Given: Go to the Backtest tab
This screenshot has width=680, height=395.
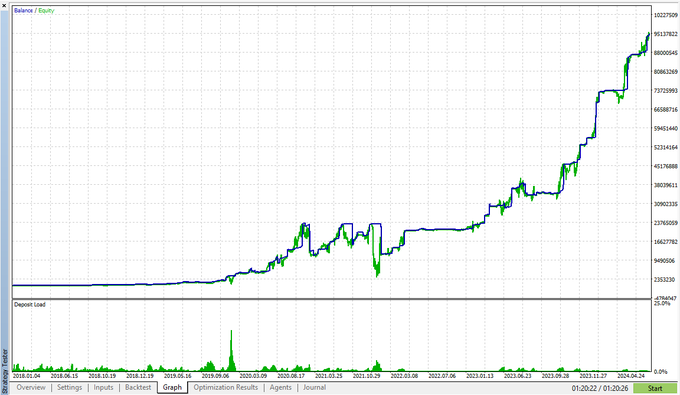Looking at the screenshot, I should point(138,387).
